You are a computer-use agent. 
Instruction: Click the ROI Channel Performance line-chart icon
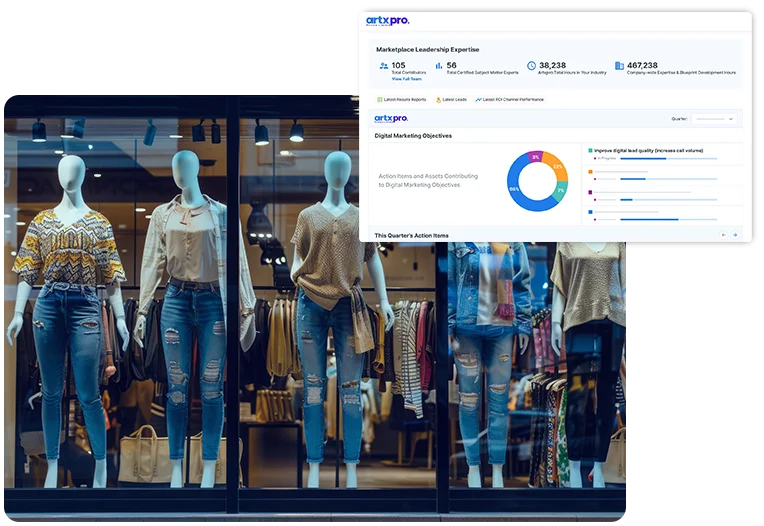click(478, 100)
